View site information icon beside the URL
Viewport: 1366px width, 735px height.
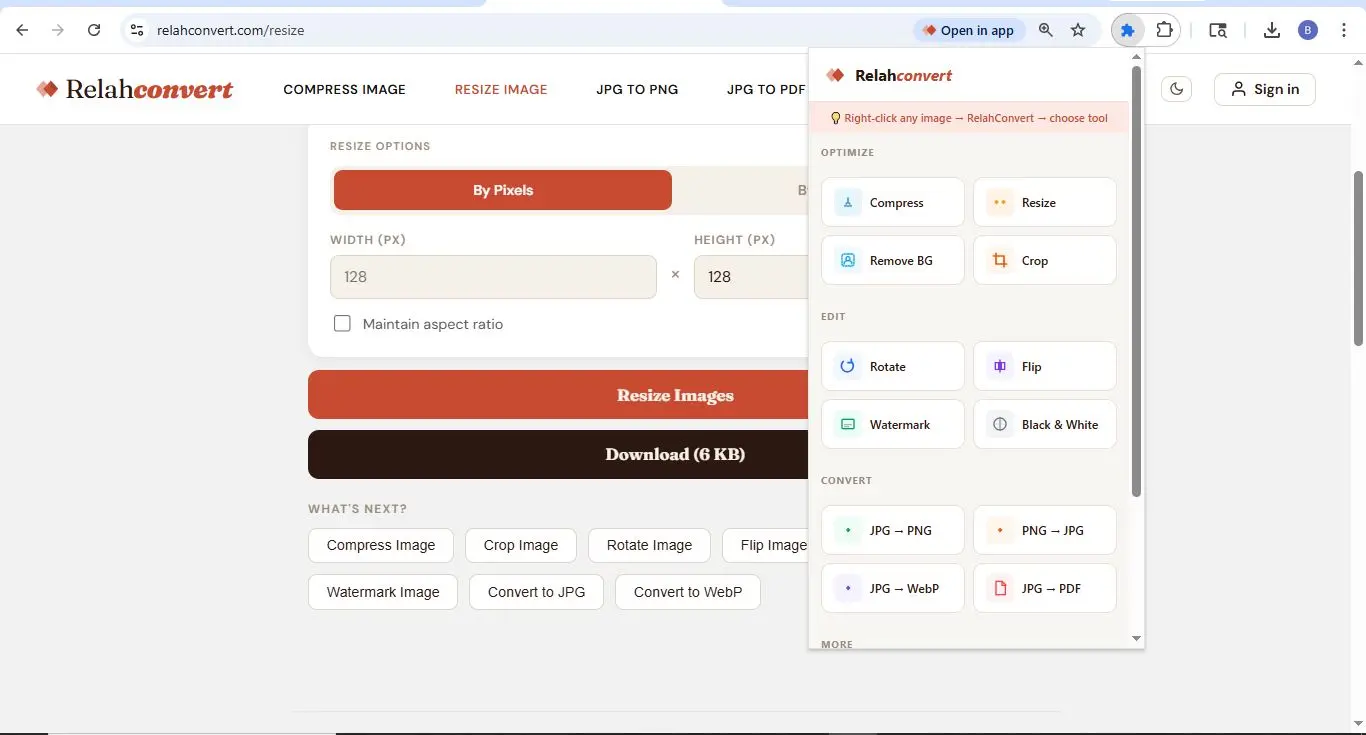click(x=137, y=30)
